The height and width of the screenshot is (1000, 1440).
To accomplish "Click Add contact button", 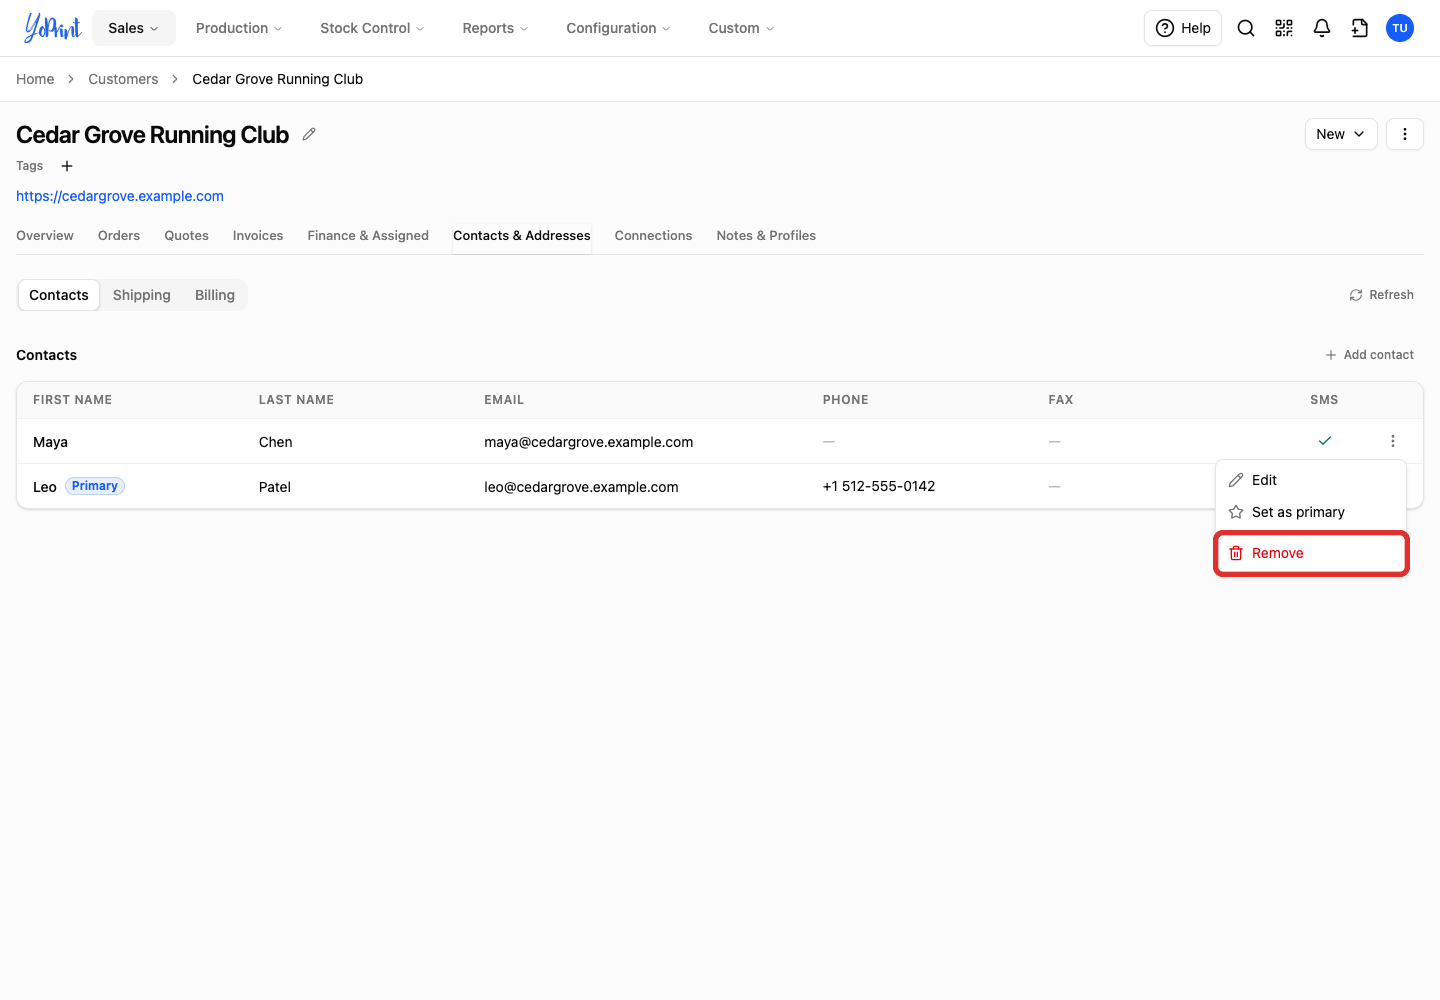I will 1369,355.
